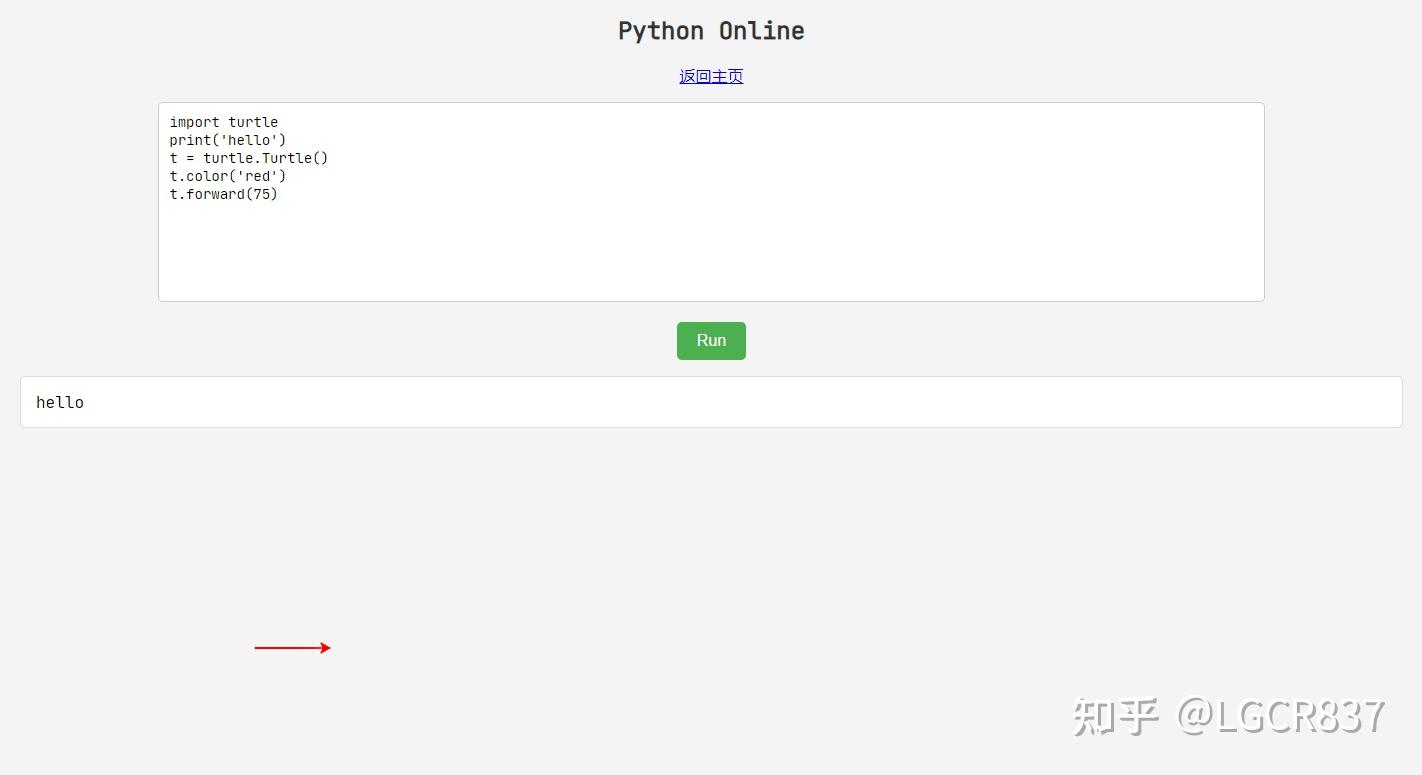Click the red arrow drawing on canvas
The image size is (1422, 775).
pos(293,647)
